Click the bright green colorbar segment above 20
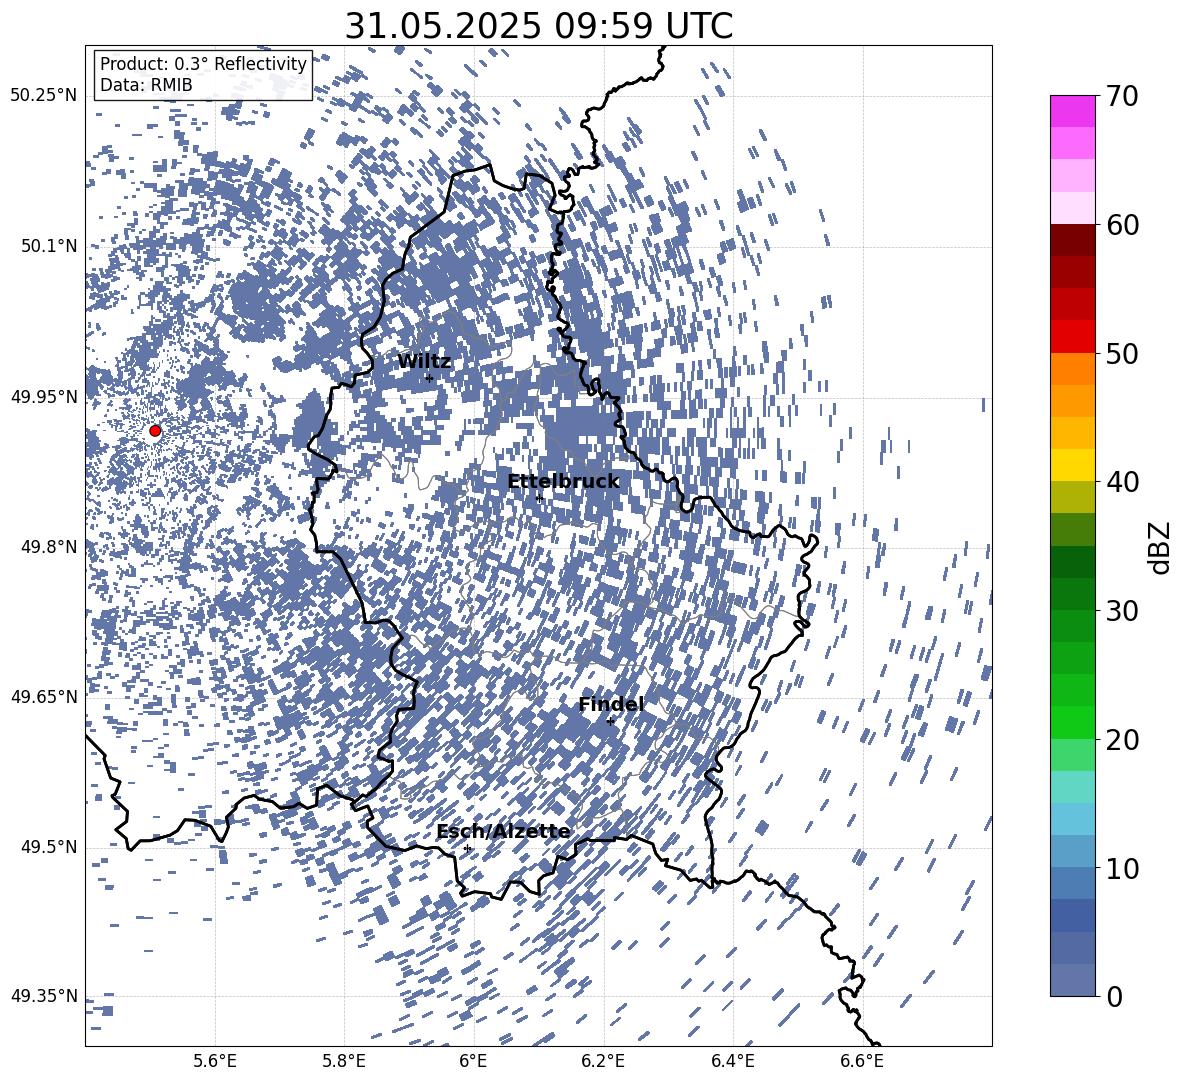 1072,722
